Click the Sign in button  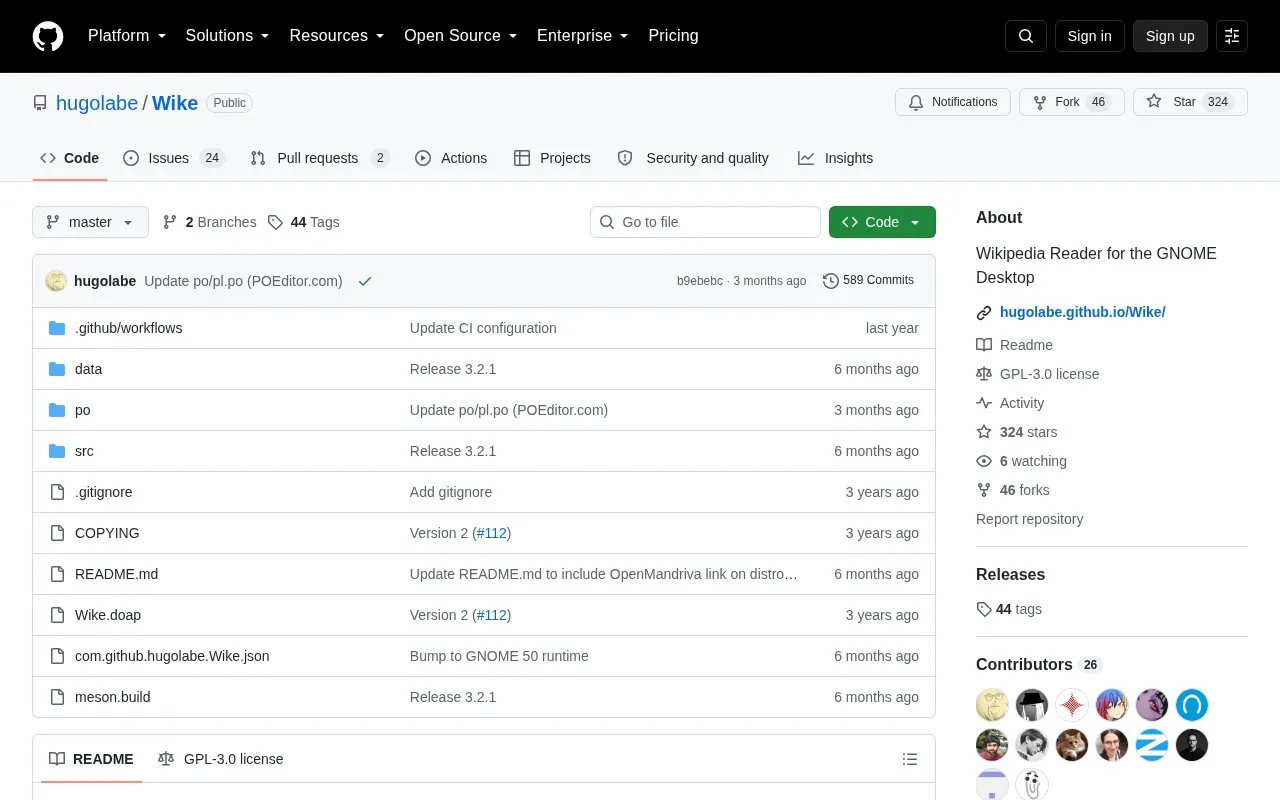point(1089,36)
